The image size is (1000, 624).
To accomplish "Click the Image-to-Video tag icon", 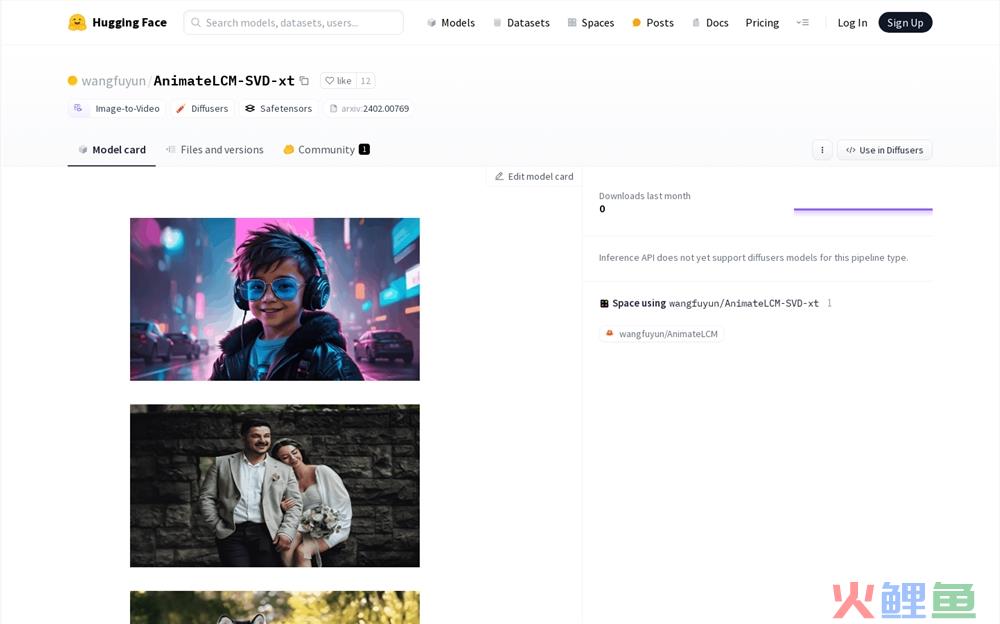I will click(78, 108).
